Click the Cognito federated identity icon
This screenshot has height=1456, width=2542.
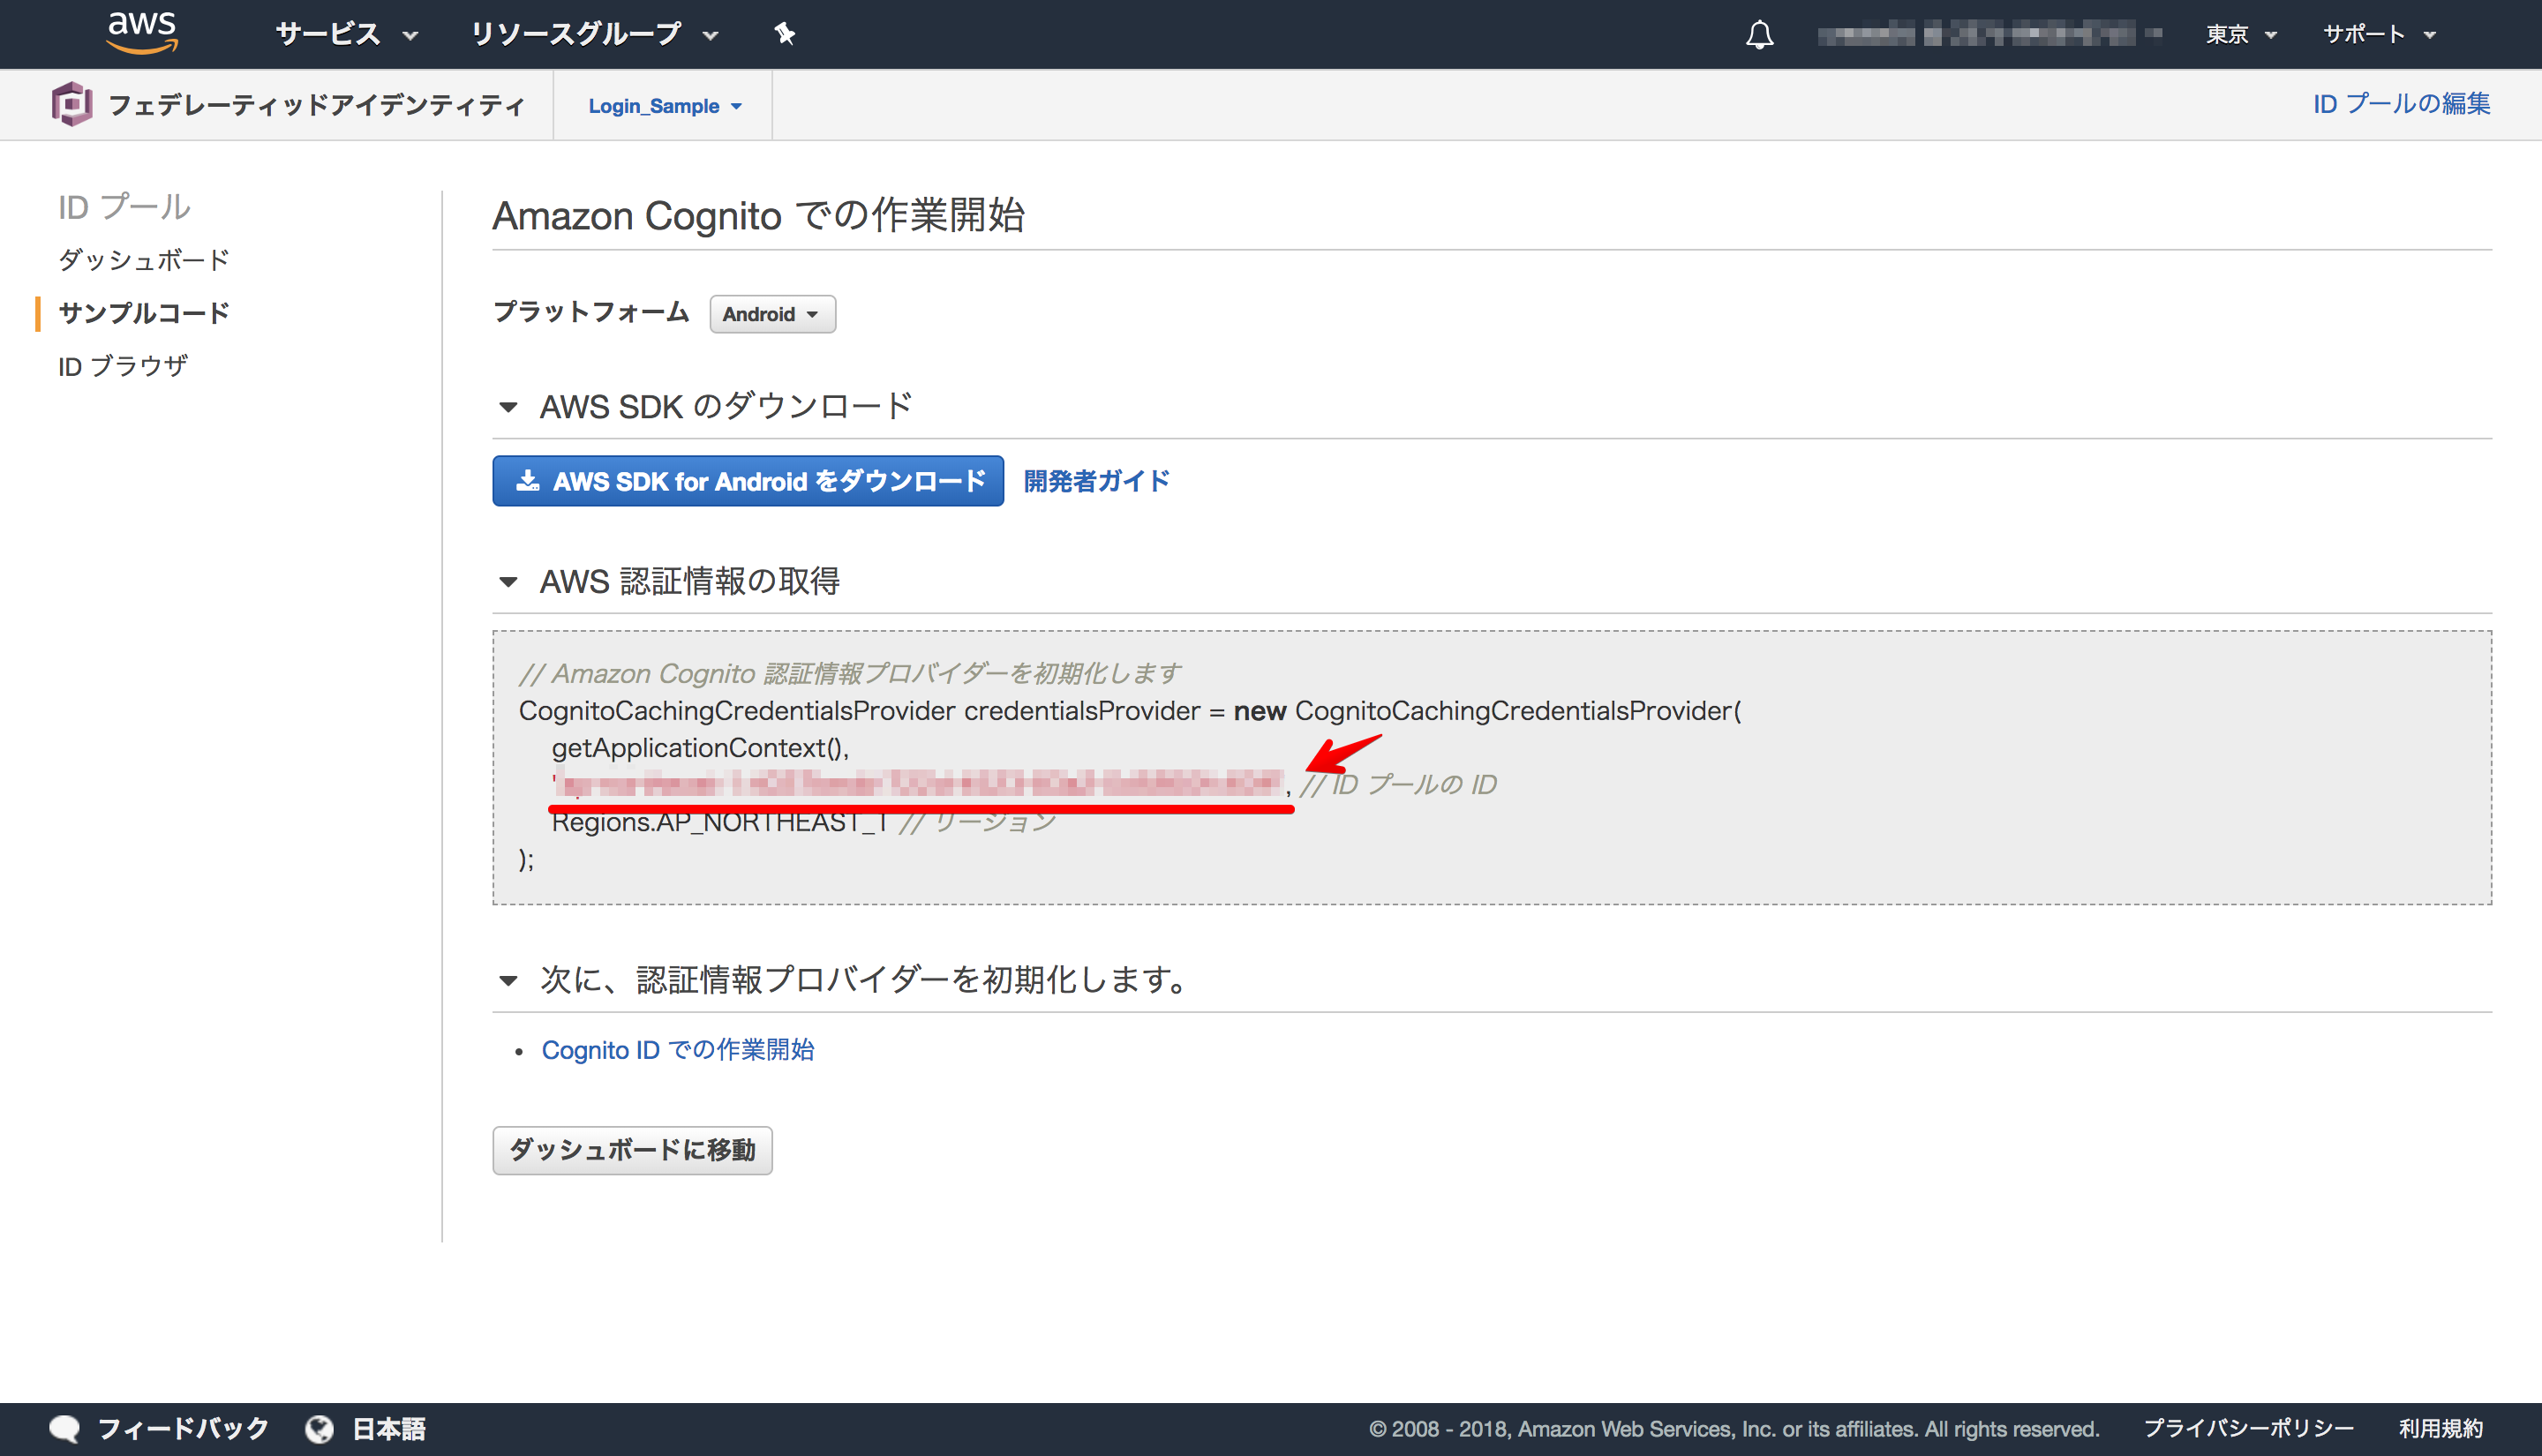pos(72,104)
